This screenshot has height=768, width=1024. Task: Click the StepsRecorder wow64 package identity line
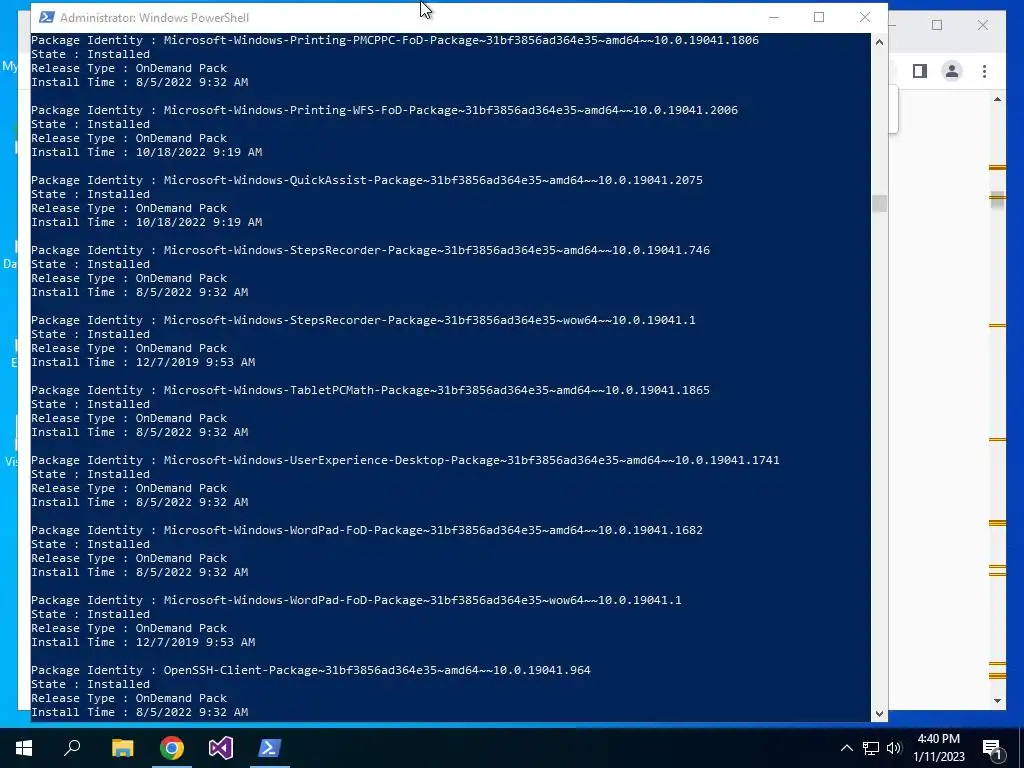coord(363,319)
